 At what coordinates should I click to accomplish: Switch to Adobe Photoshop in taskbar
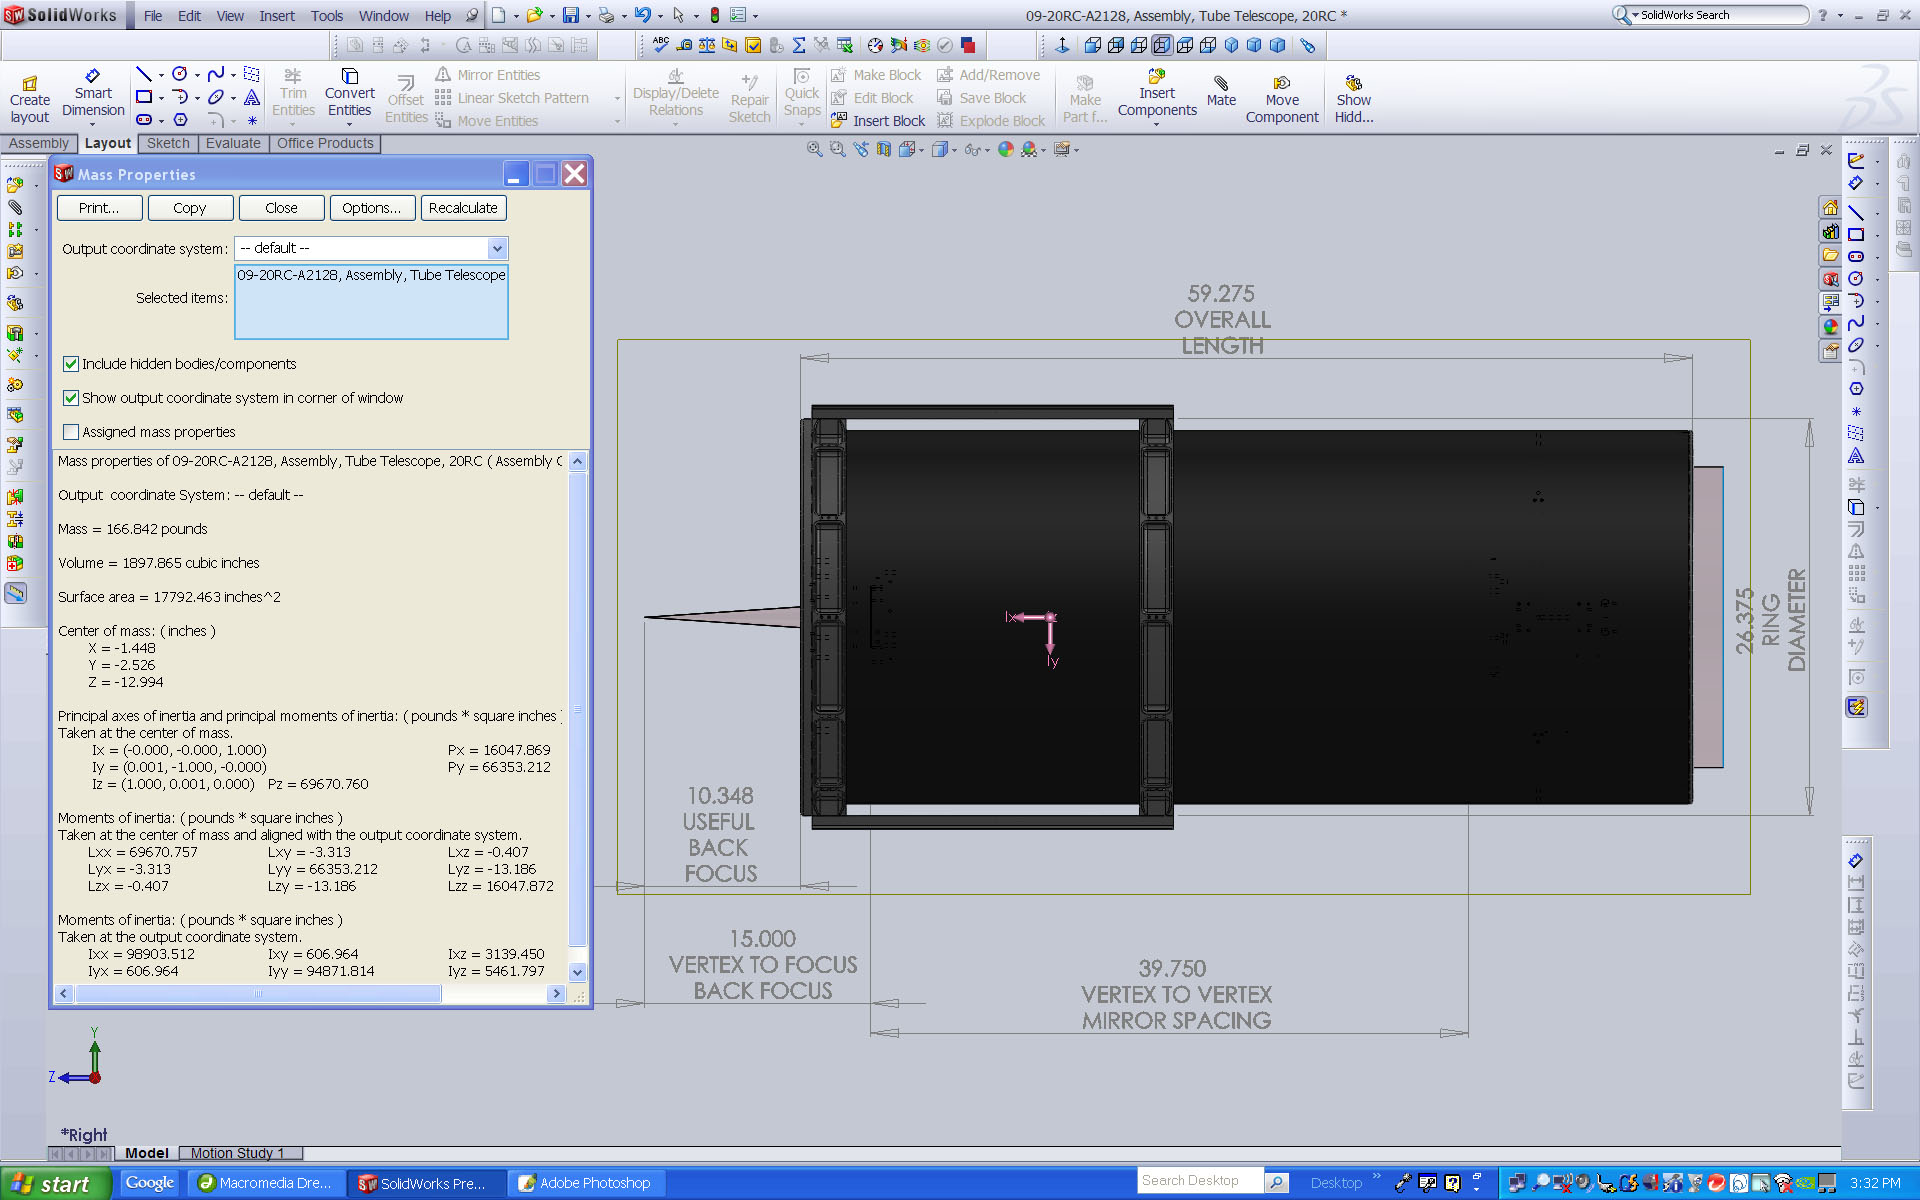585,1183
